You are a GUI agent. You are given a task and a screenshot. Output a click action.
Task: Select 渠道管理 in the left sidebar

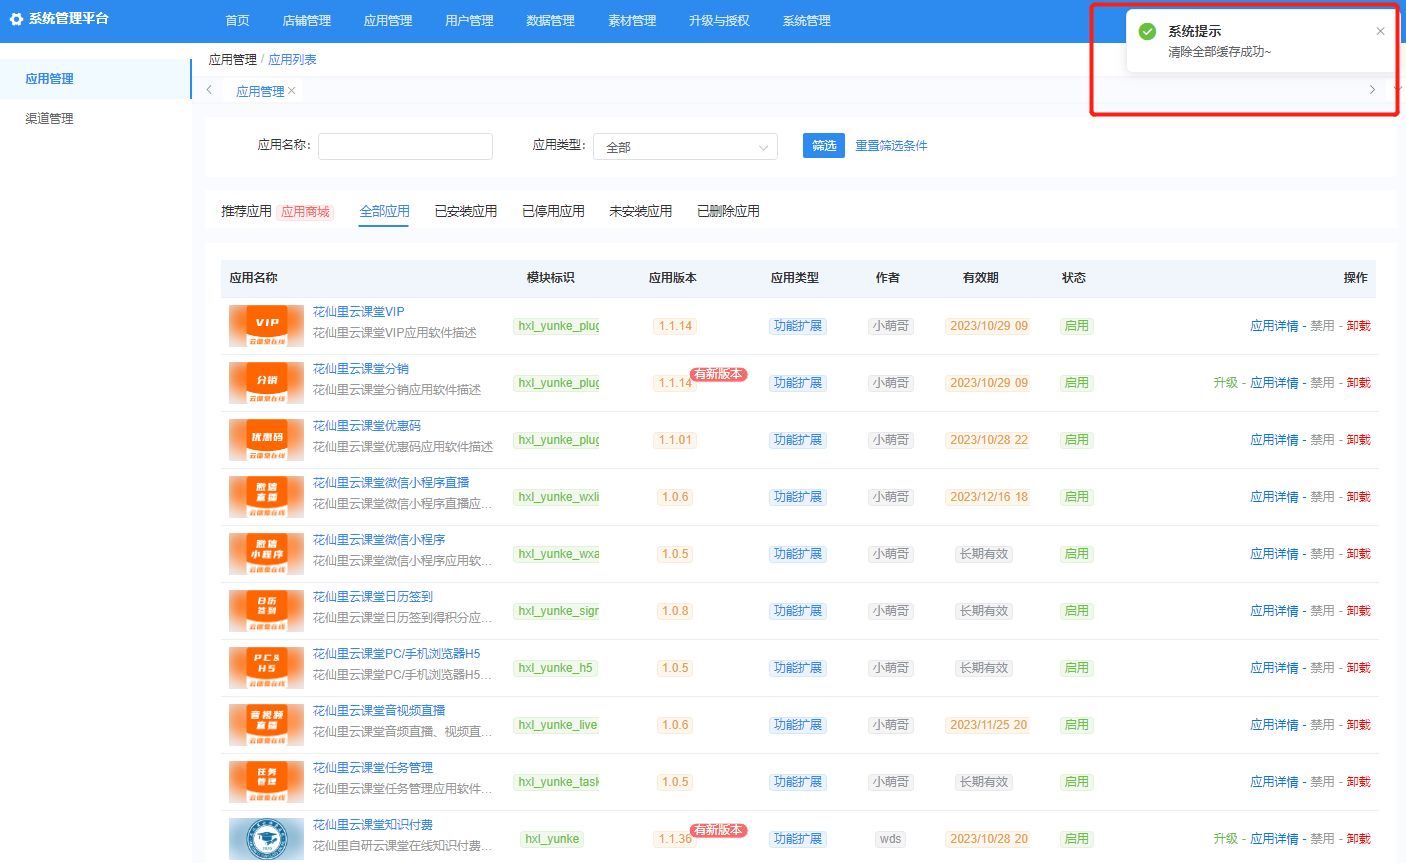coord(95,118)
